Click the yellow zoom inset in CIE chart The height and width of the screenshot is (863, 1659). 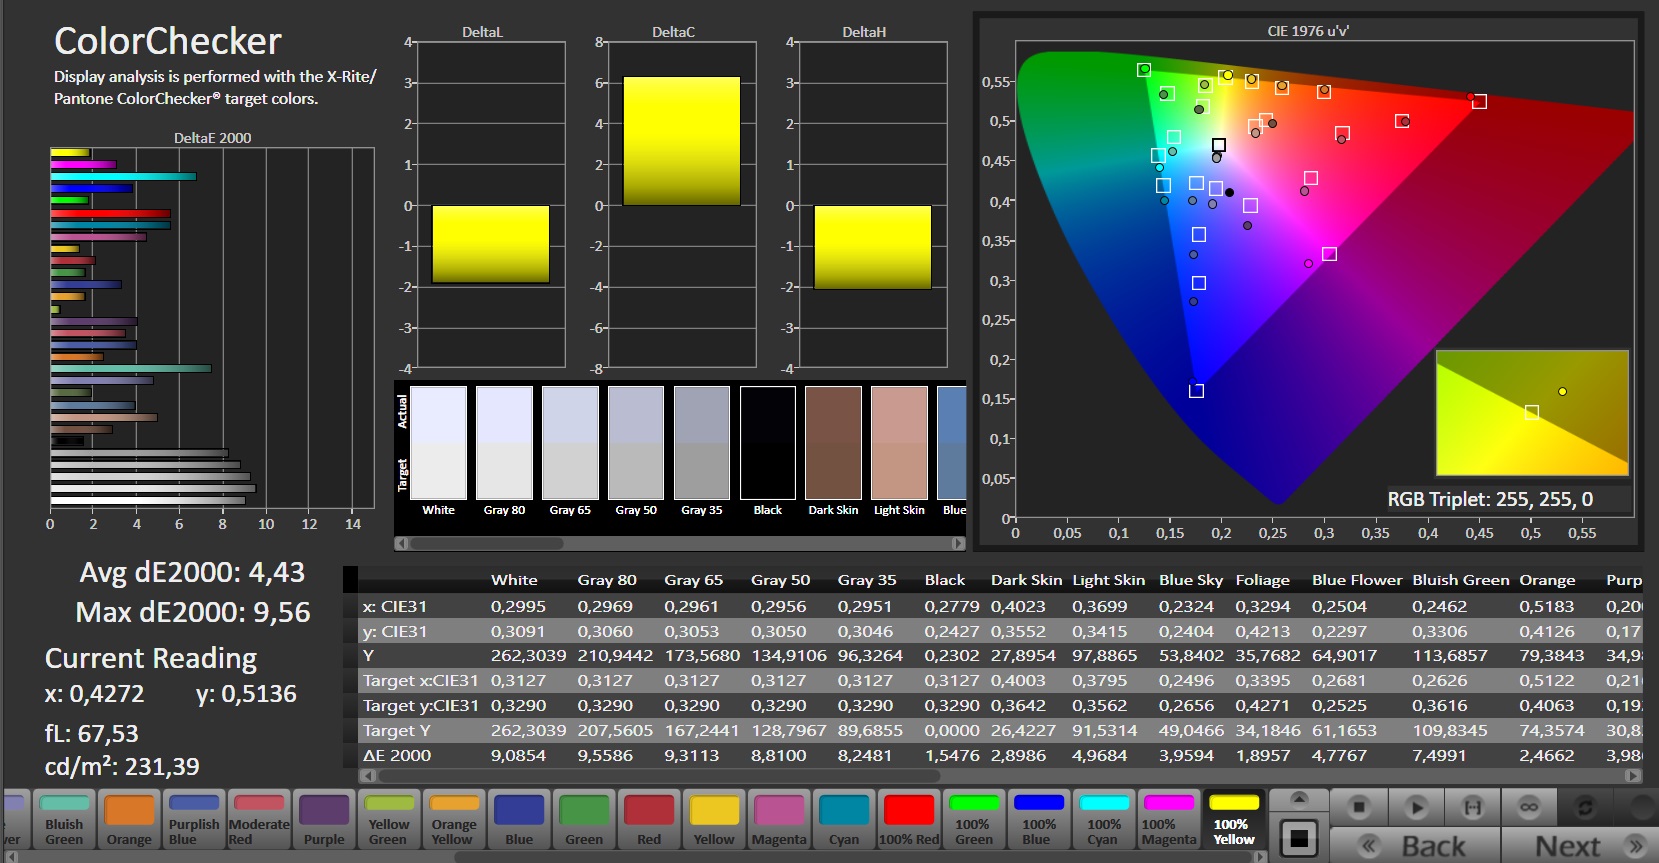point(1532,413)
